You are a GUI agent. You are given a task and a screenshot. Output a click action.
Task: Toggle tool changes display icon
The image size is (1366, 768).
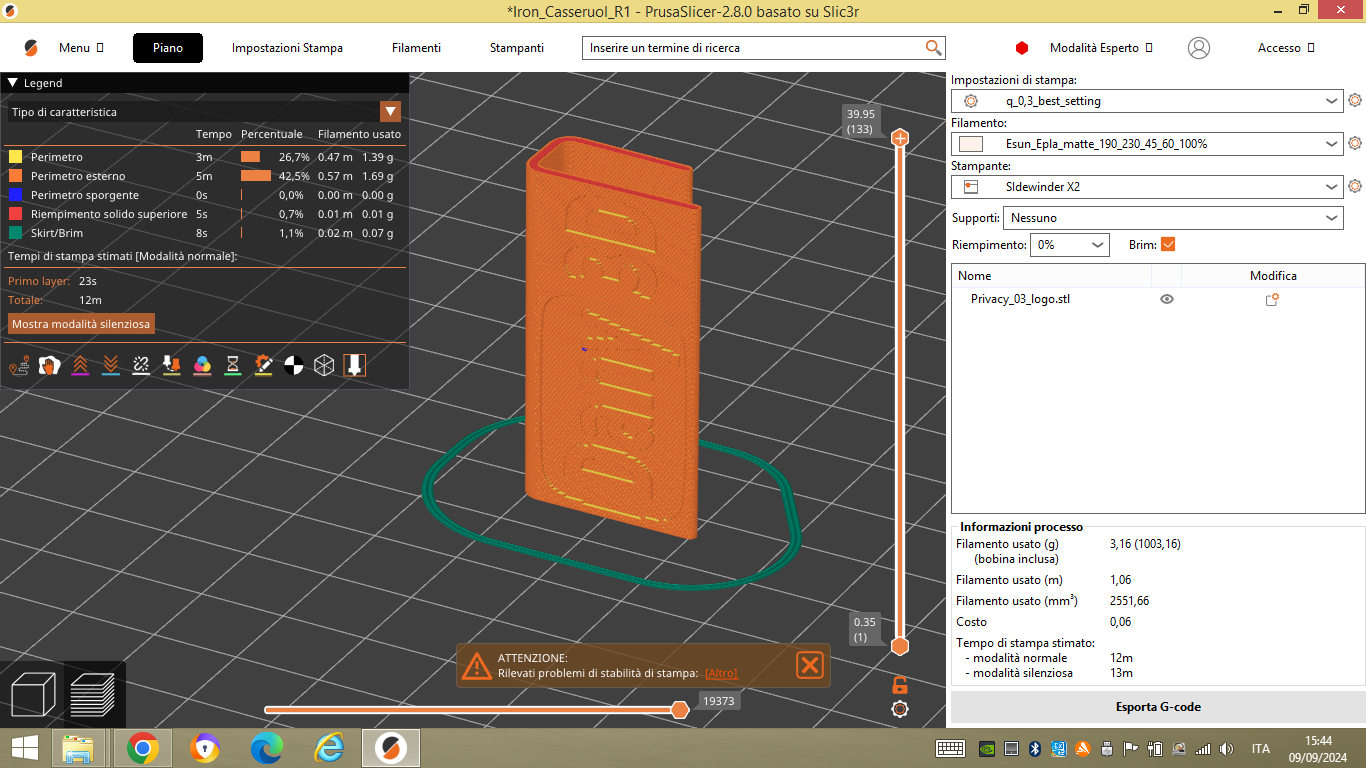coord(171,366)
